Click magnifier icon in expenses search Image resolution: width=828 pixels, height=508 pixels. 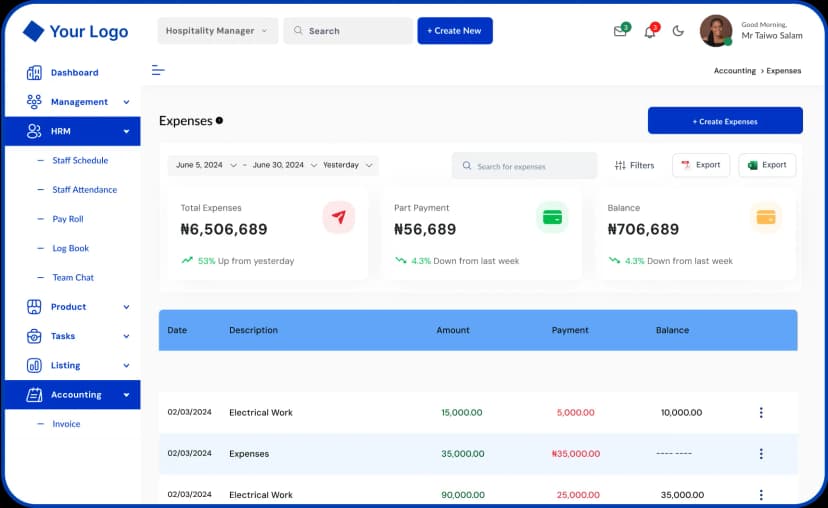pos(467,166)
